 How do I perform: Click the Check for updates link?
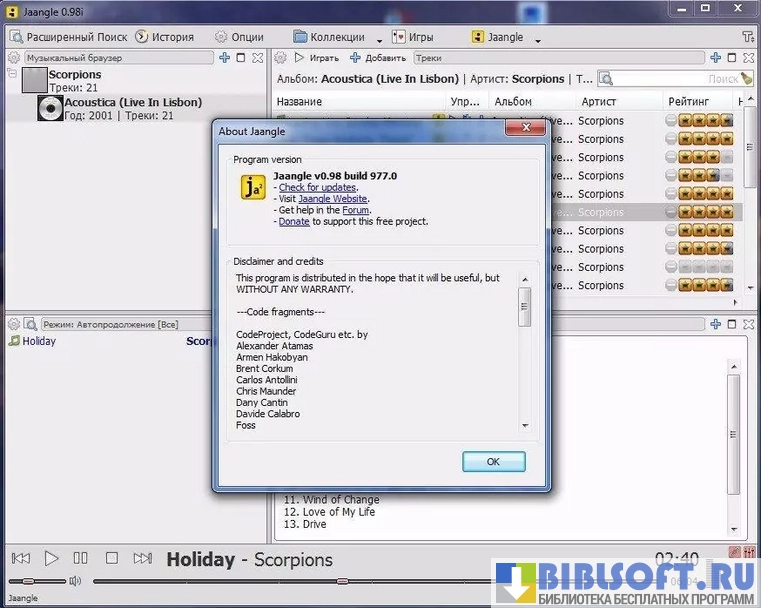tap(317, 187)
